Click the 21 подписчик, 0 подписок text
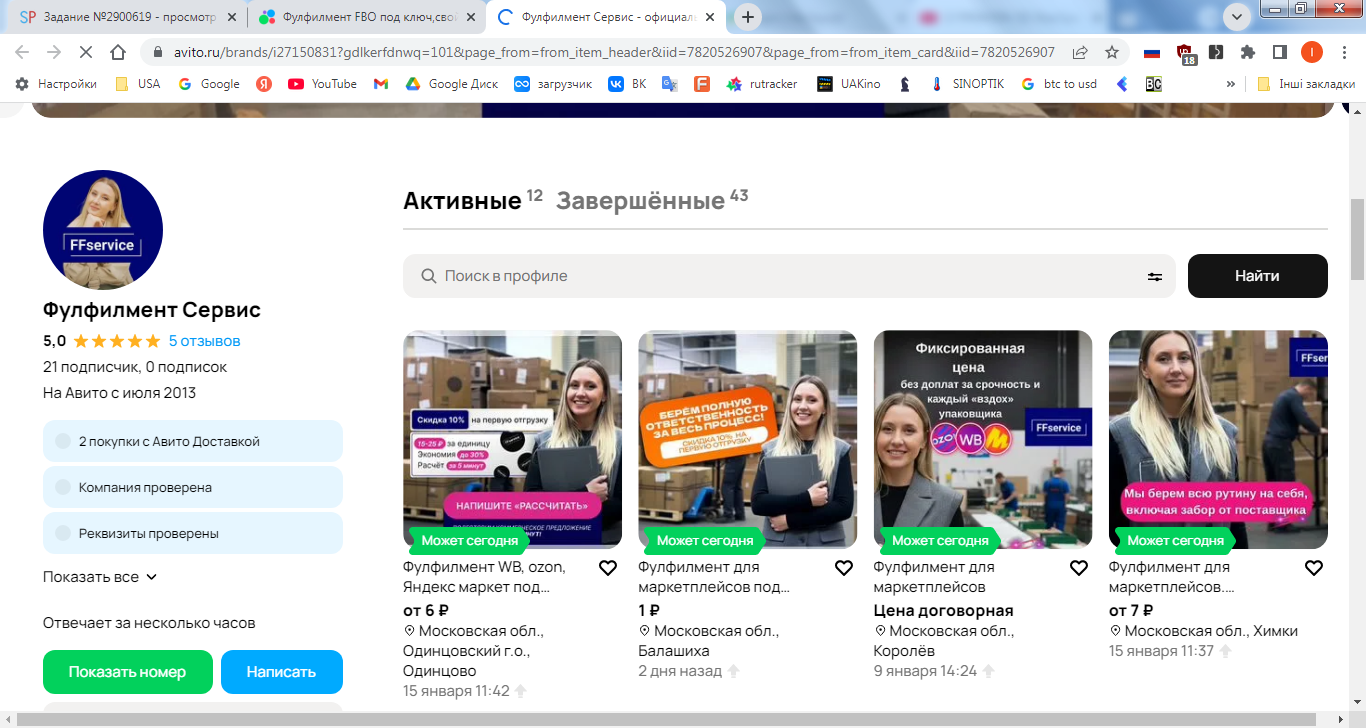The width and height of the screenshot is (1366, 728). pyautogui.click(x=135, y=367)
